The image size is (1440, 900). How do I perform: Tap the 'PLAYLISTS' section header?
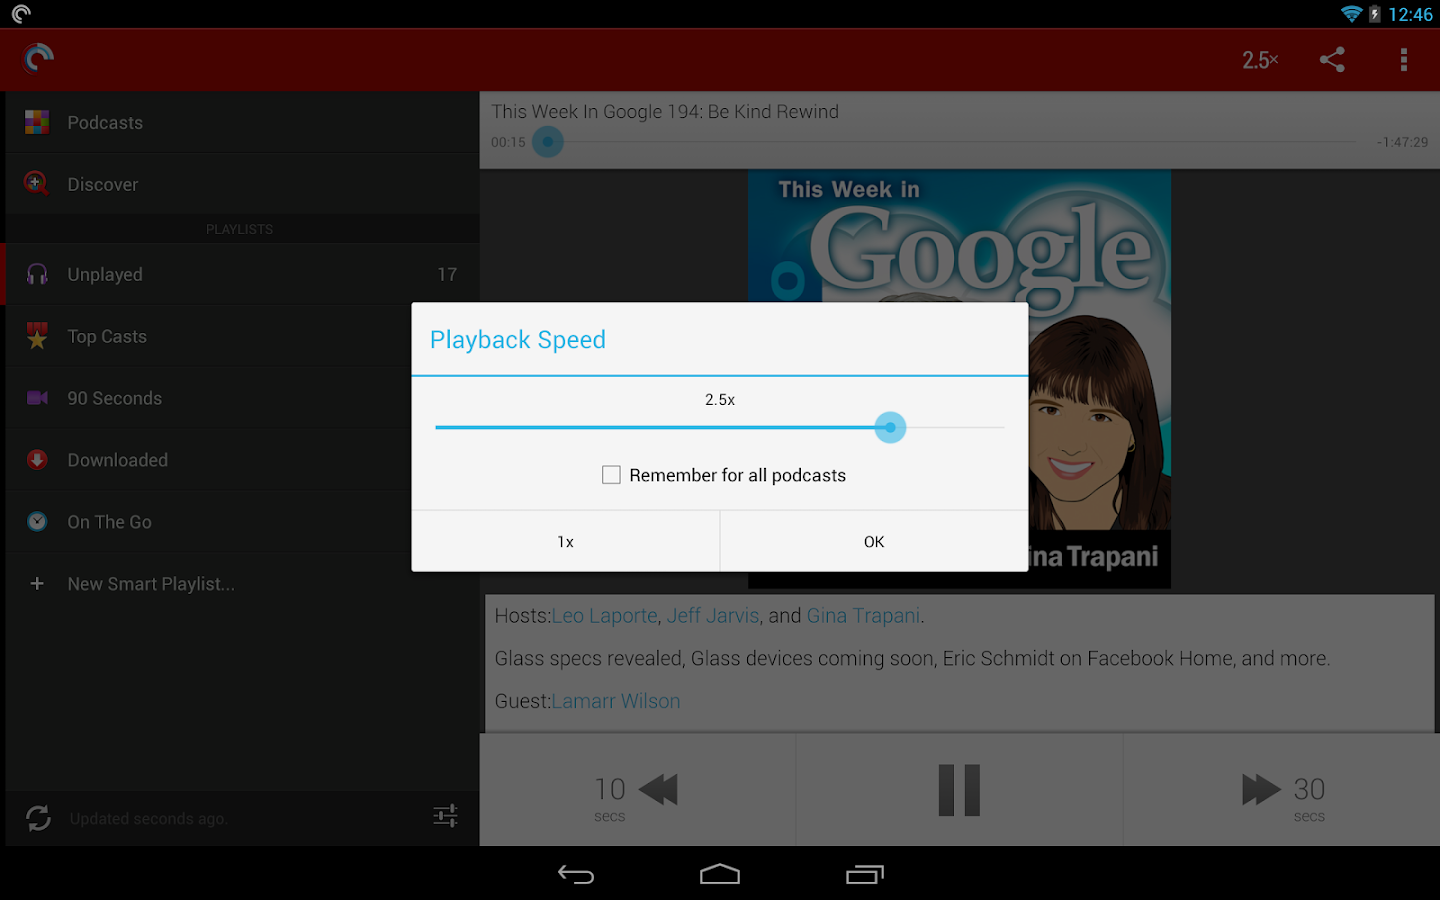240,229
